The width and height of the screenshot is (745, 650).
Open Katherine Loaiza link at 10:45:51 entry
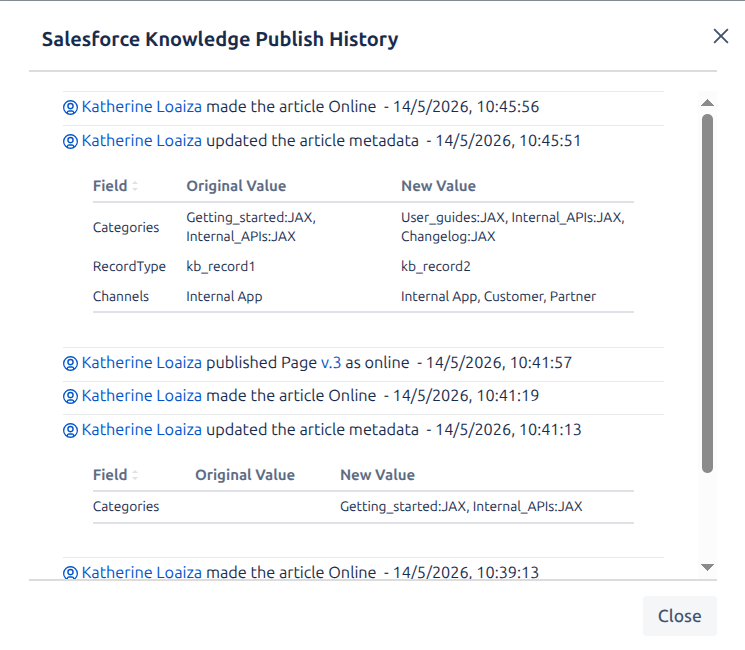(x=142, y=141)
